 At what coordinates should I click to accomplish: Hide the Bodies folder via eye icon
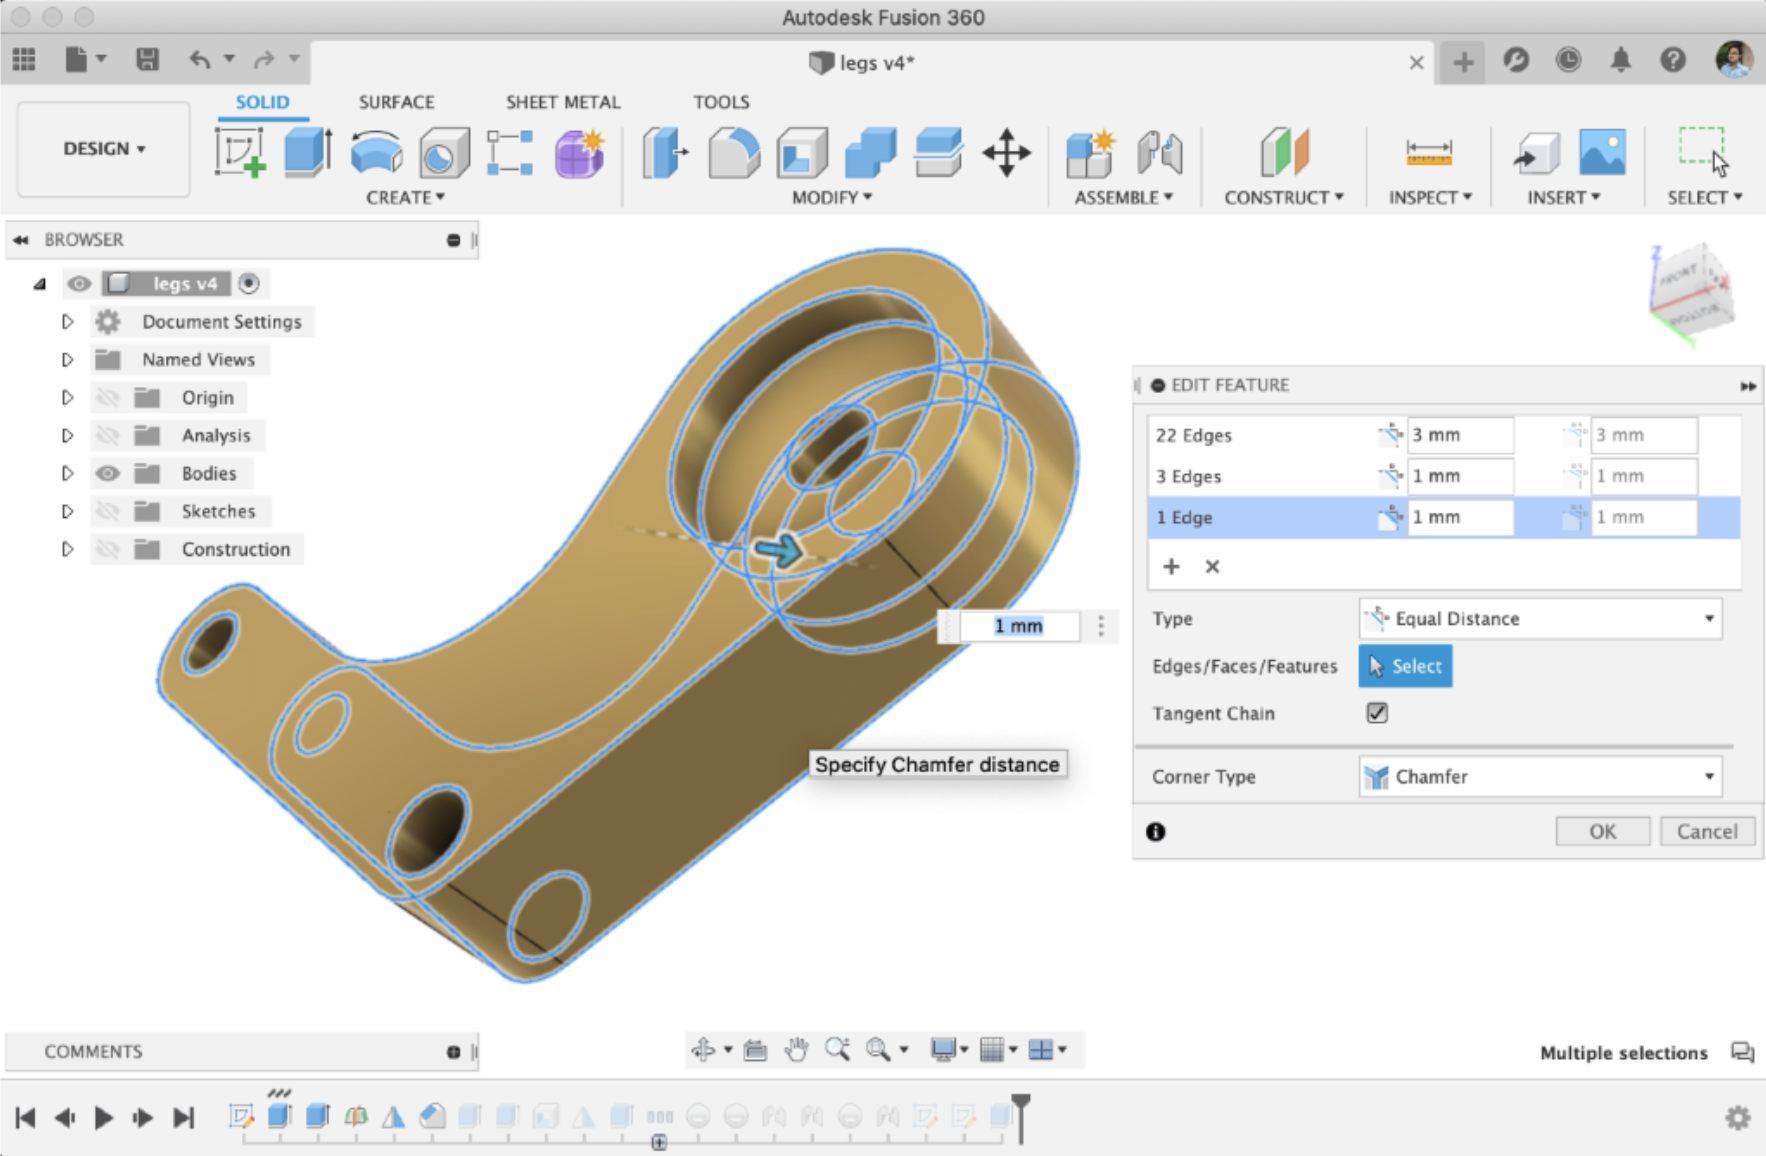tap(108, 473)
